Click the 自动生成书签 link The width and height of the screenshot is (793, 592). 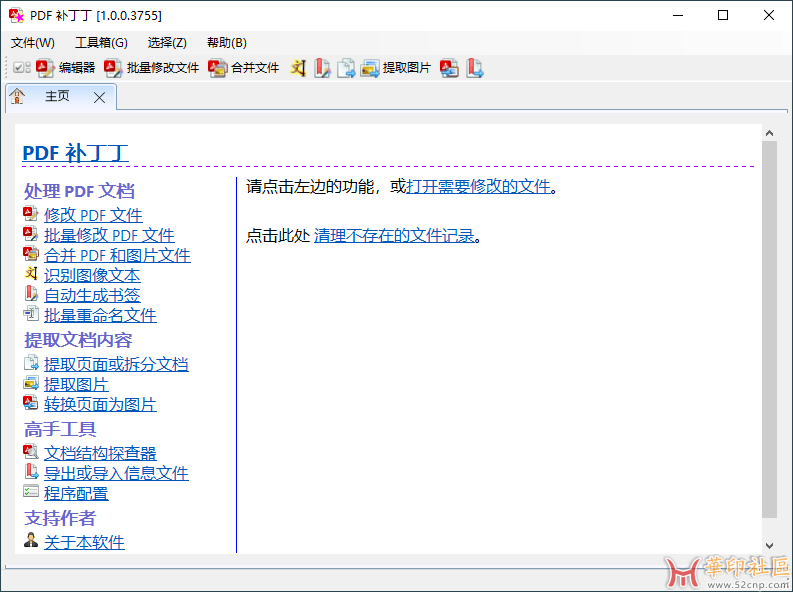point(92,296)
